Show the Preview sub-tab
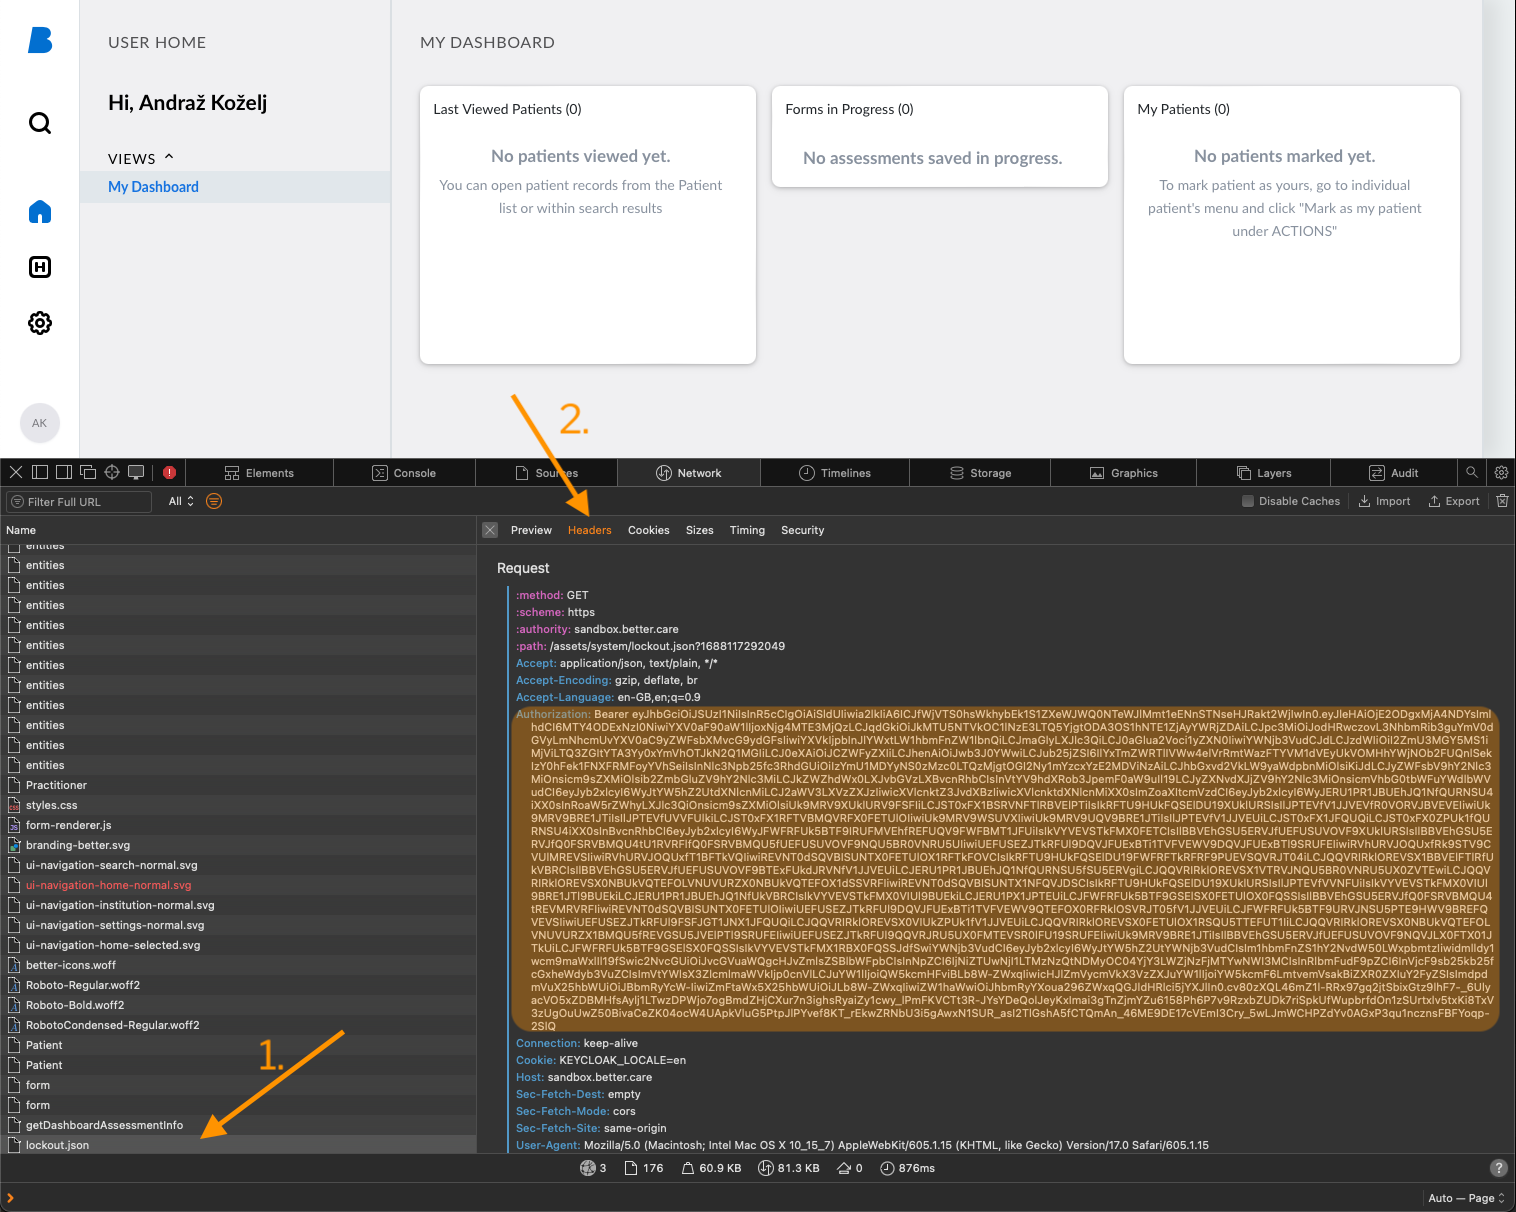Screen dimensions: 1516x1212 click(x=531, y=530)
